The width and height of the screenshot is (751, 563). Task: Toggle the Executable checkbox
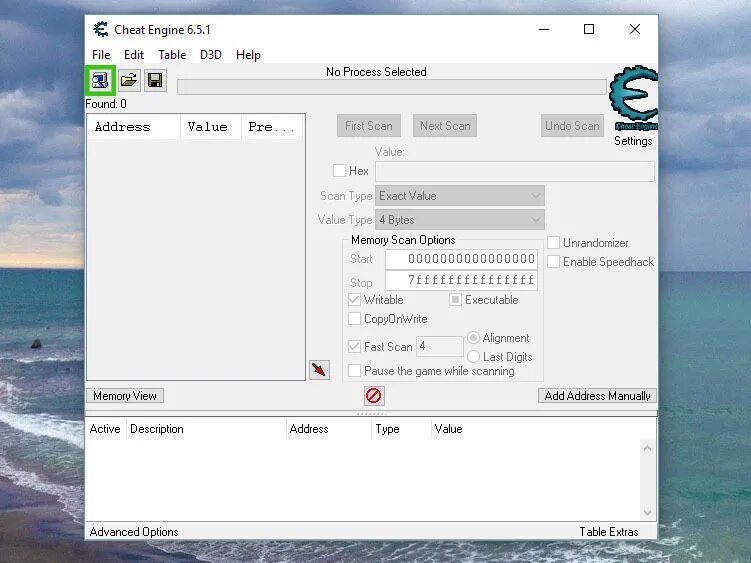455,299
